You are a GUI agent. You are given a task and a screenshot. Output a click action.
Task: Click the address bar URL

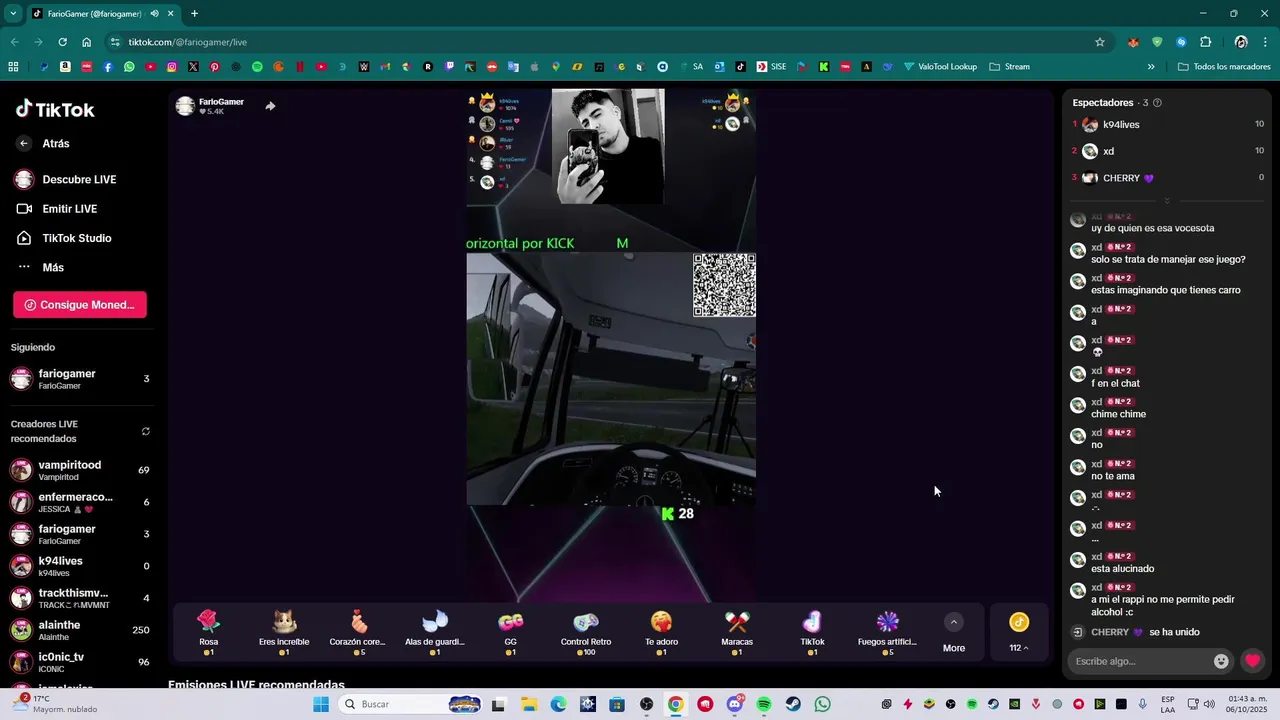[188, 42]
